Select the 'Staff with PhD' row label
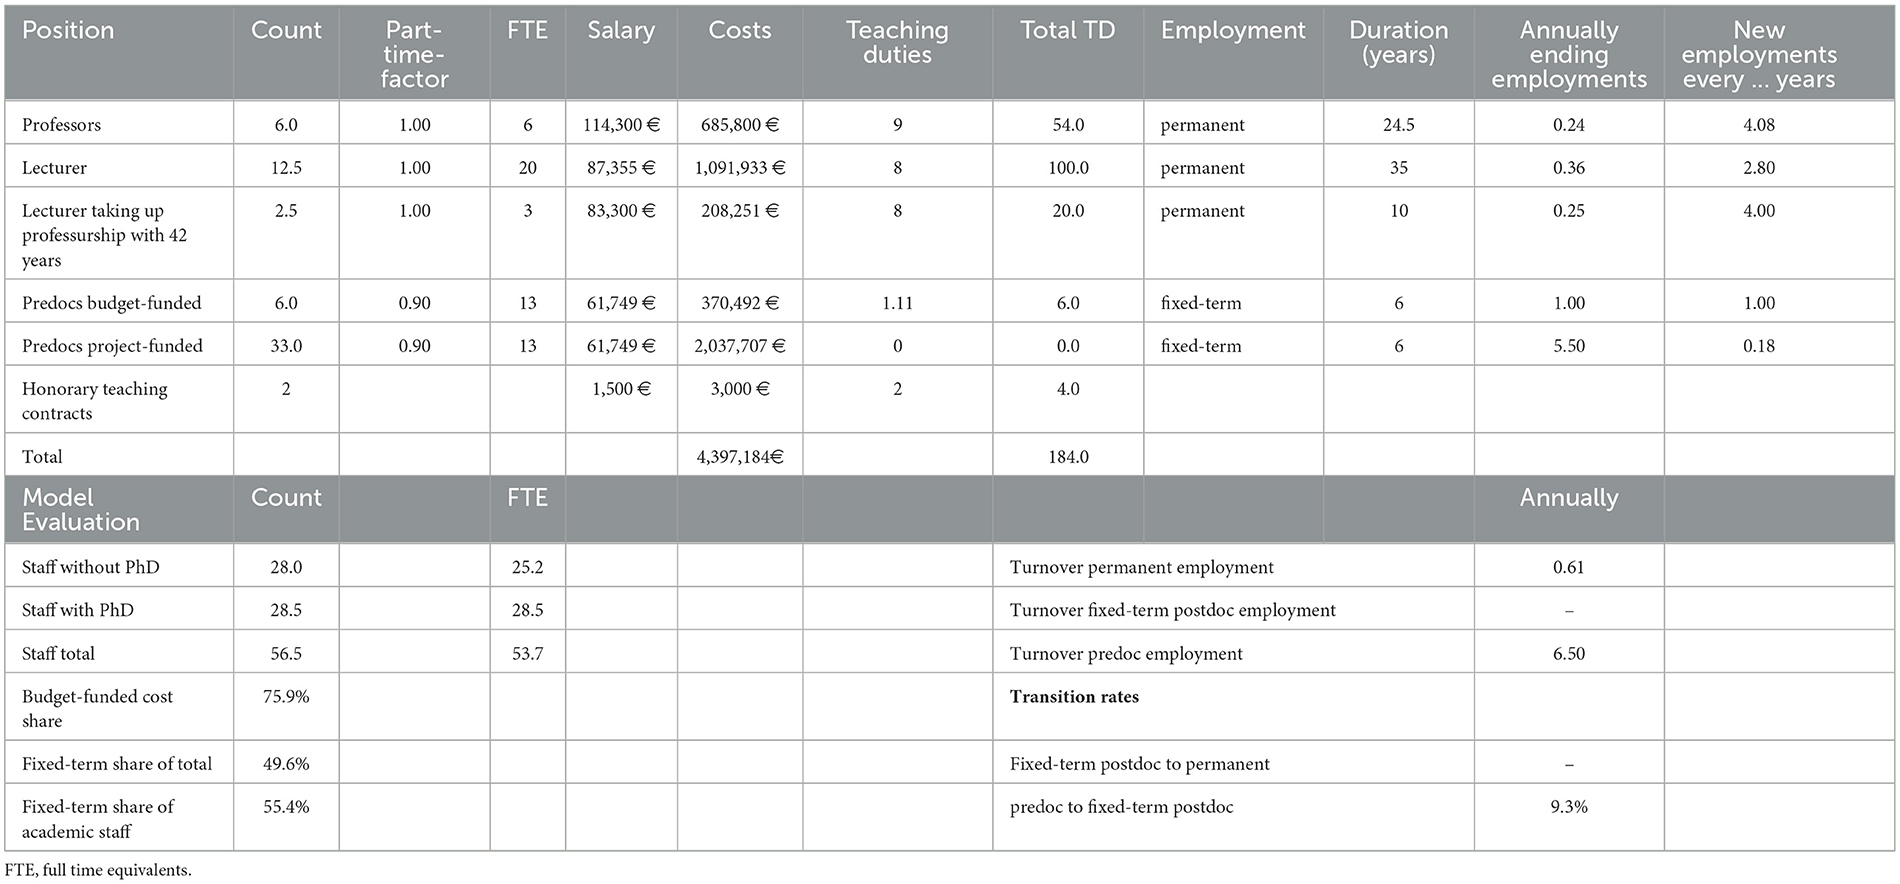1900x884 pixels. point(78,610)
